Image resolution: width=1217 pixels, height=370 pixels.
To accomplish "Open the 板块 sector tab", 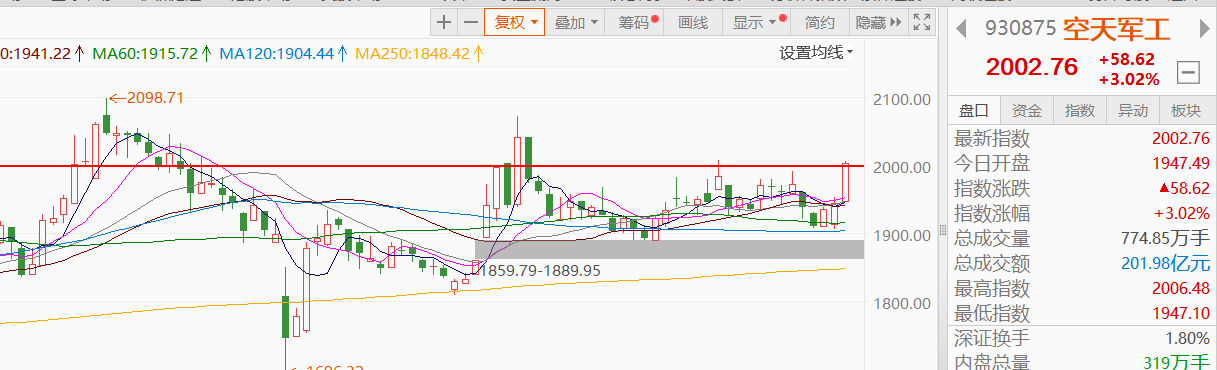I will (x=1185, y=111).
